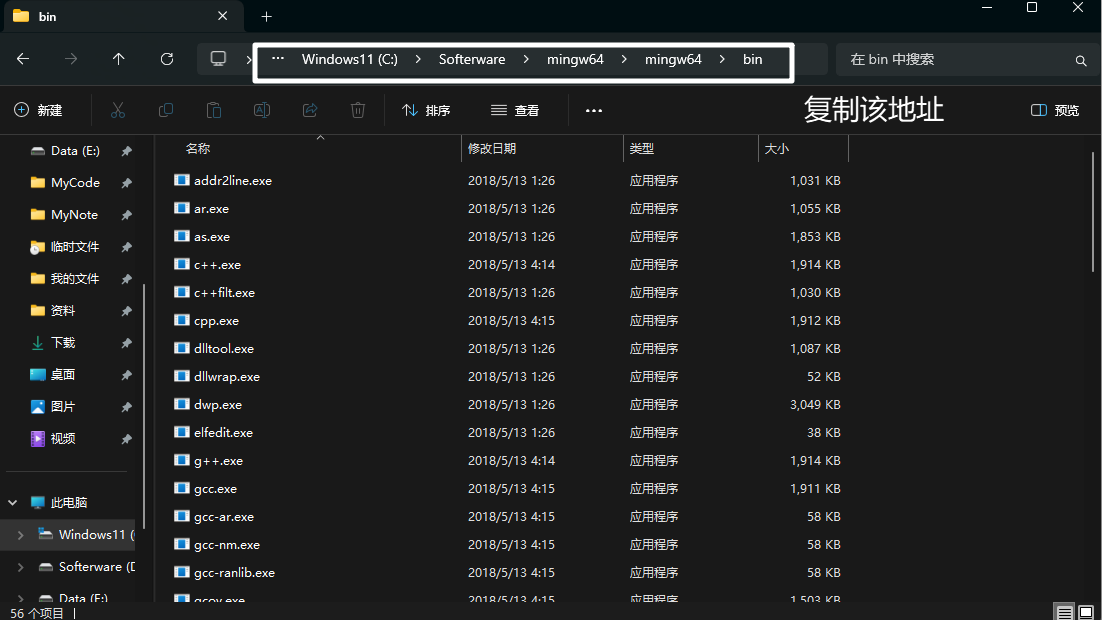
Task: Click the Paste clipboard icon
Action: click(x=214, y=110)
